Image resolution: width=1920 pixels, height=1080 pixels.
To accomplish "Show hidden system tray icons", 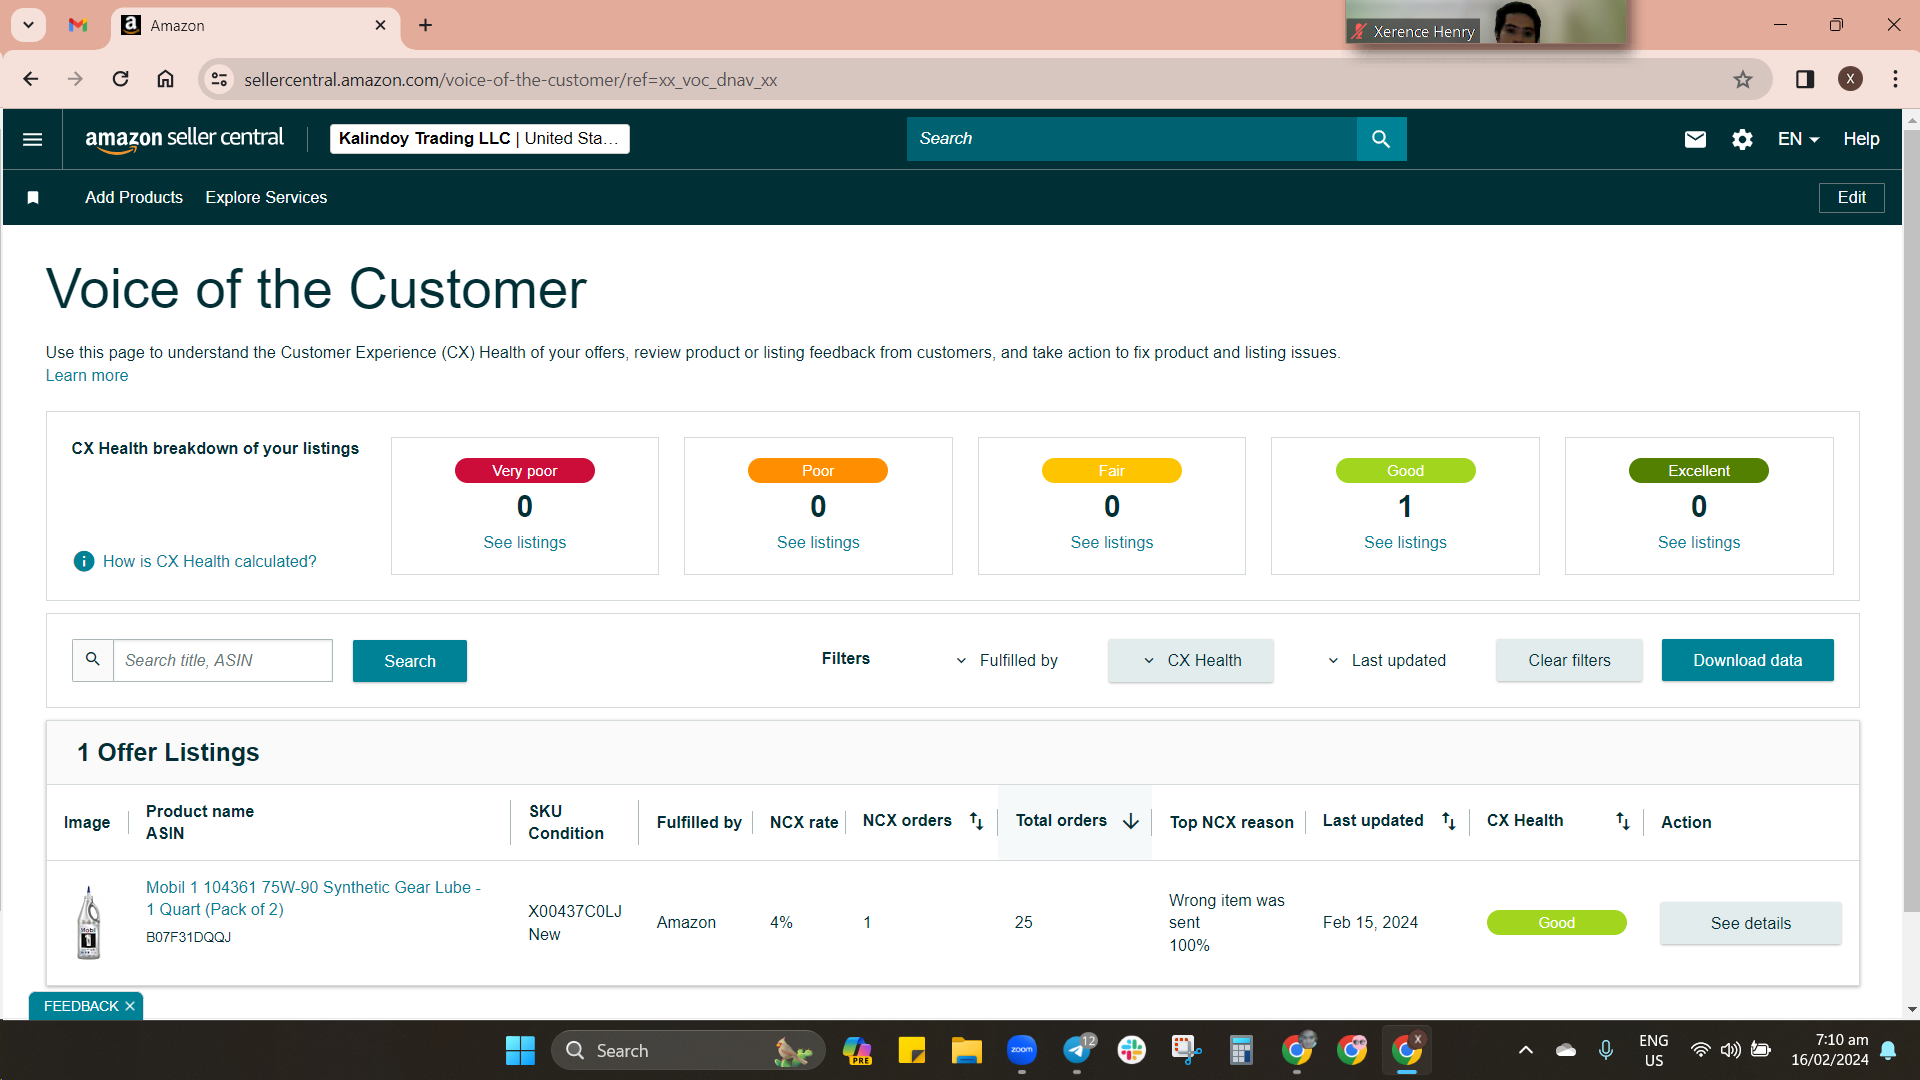I will 1525,1050.
